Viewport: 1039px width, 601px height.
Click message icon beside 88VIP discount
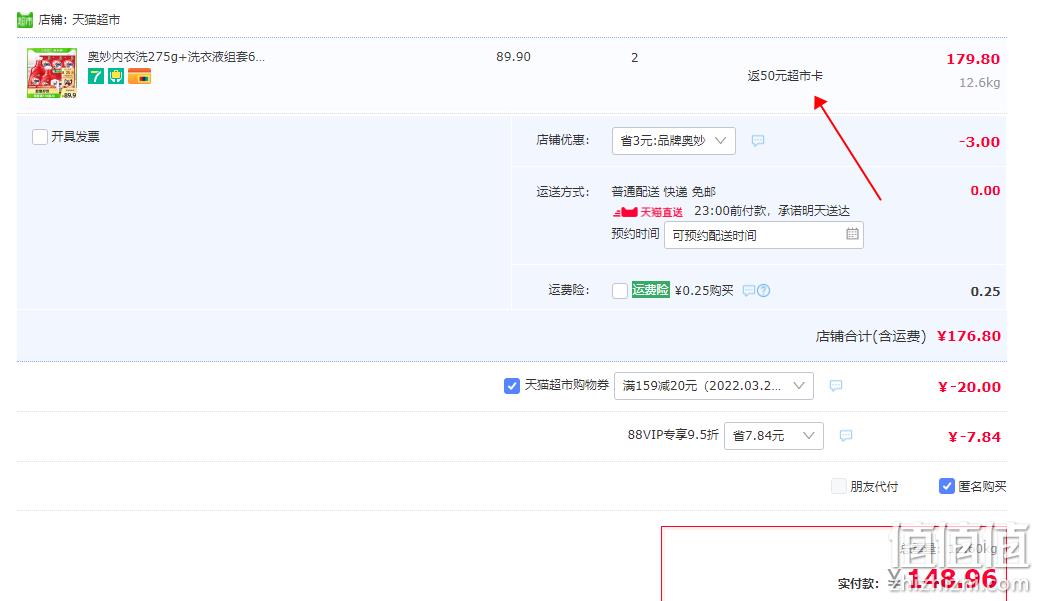846,435
